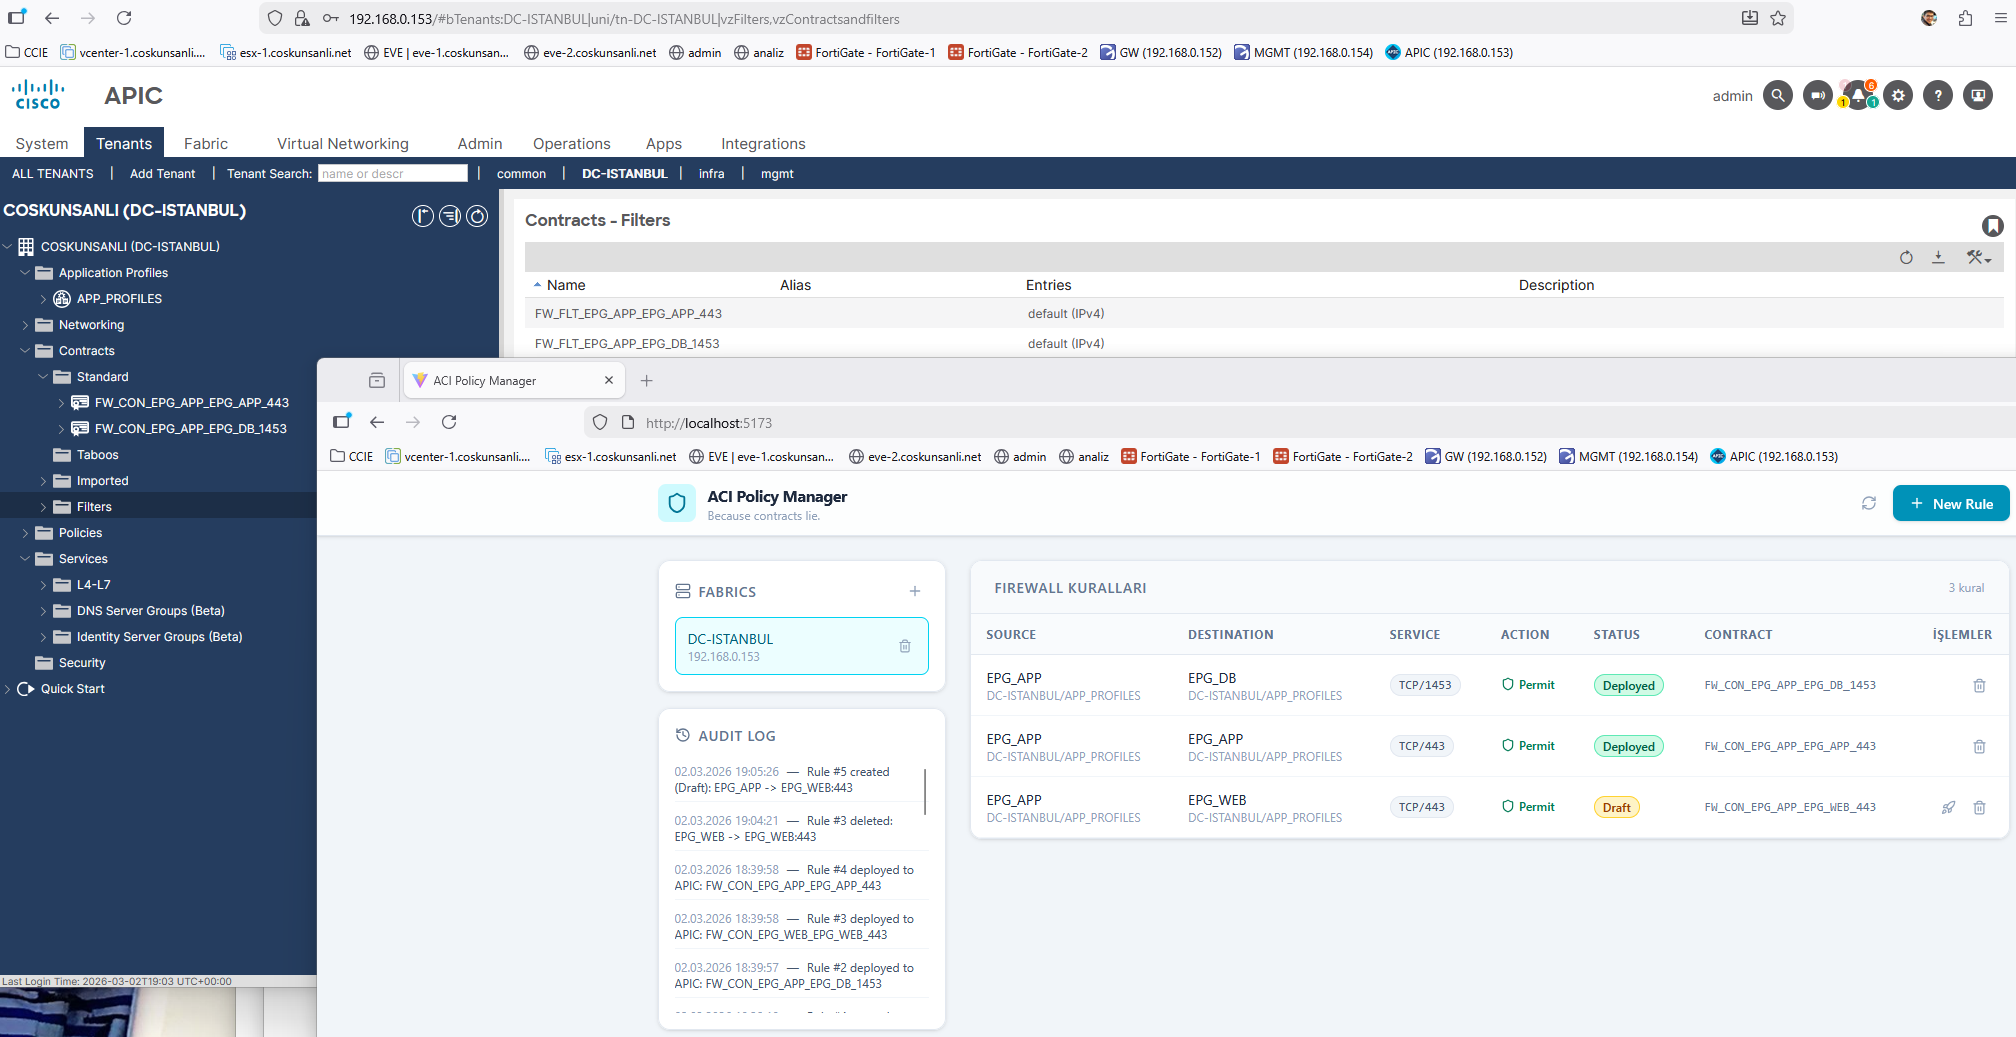Click the APIC help question mark icon
2016x1037 pixels.
pos(1937,96)
